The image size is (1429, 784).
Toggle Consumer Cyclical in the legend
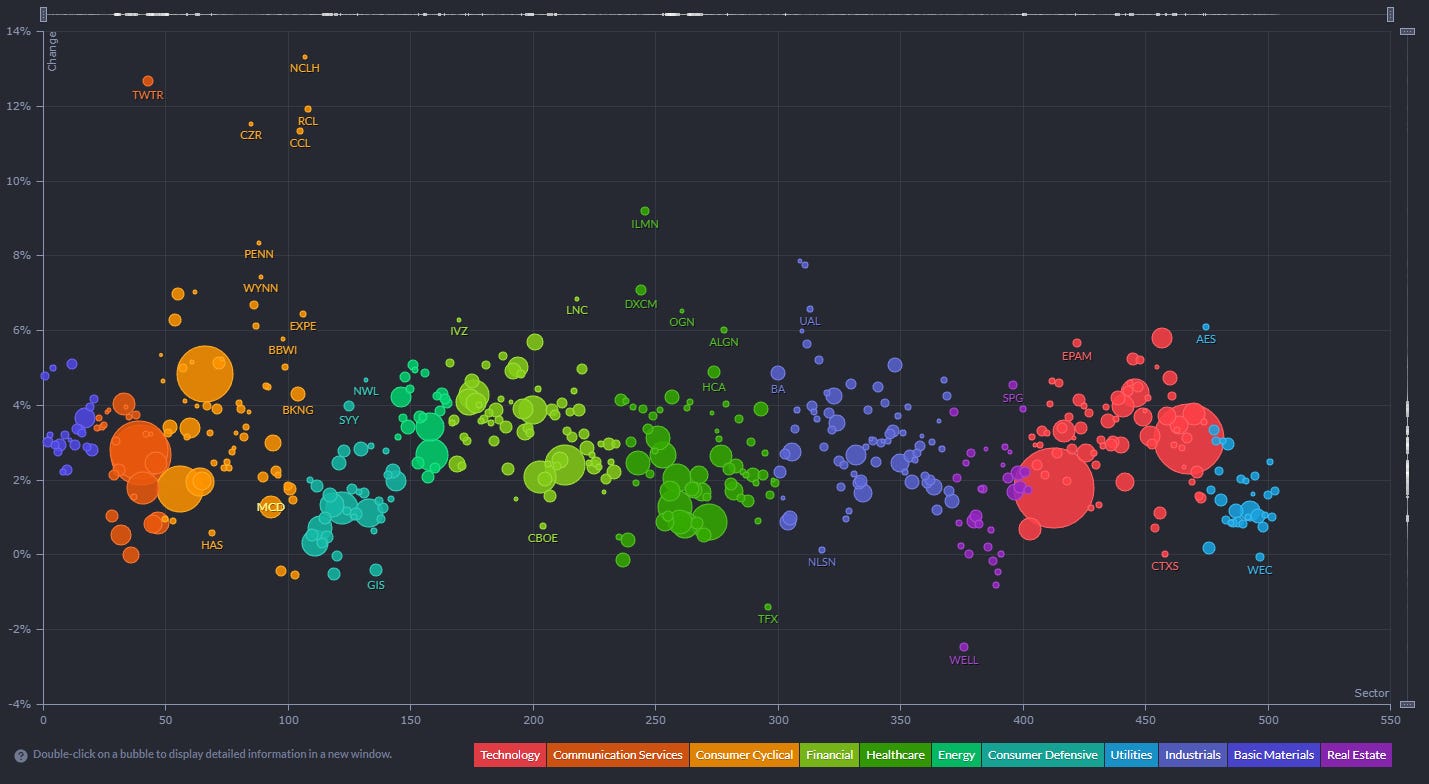click(x=744, y=755)
